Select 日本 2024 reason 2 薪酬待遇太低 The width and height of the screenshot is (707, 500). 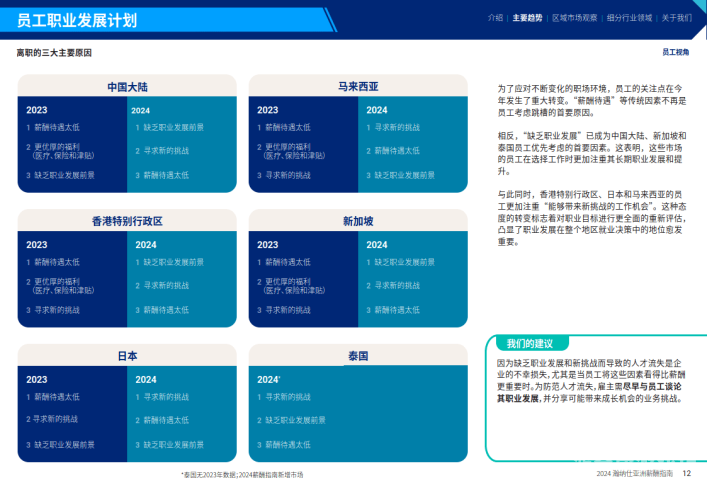tap(162, 420)
